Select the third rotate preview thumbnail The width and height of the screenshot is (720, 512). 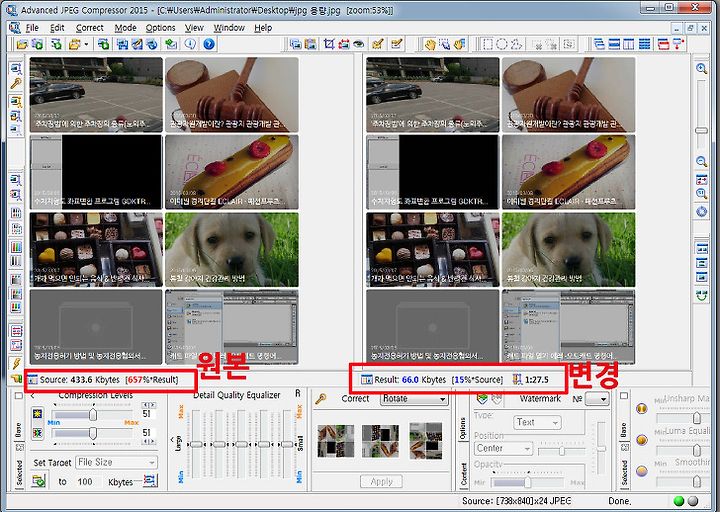click(425, 441)
